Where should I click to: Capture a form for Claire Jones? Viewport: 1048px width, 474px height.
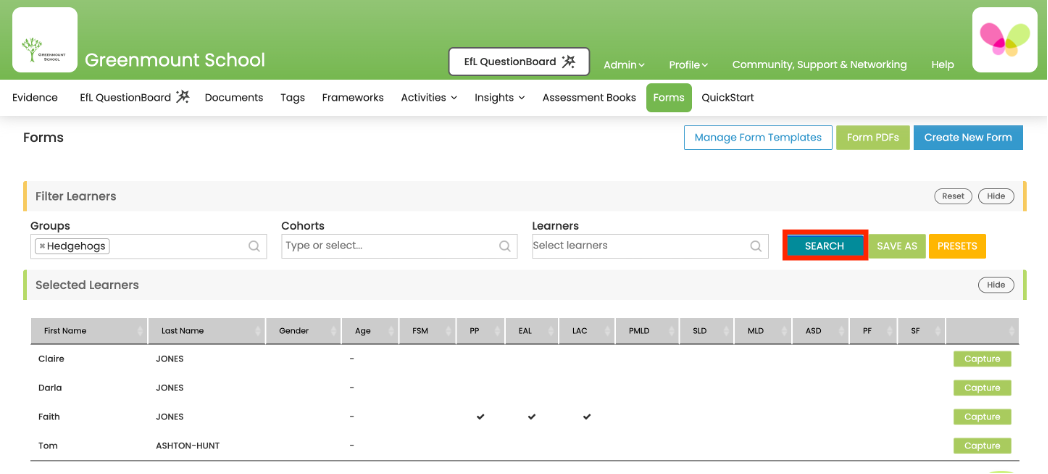(982, 359)
